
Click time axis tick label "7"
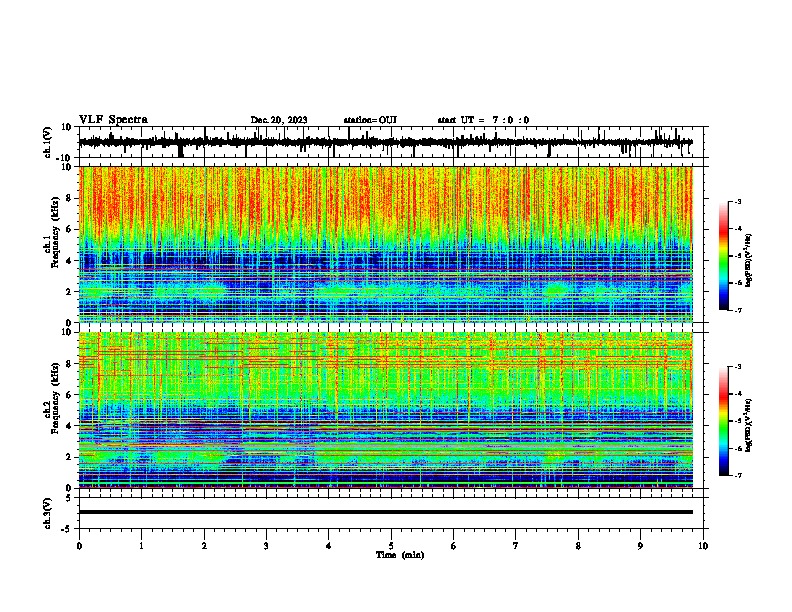click(x=516, y=546)
